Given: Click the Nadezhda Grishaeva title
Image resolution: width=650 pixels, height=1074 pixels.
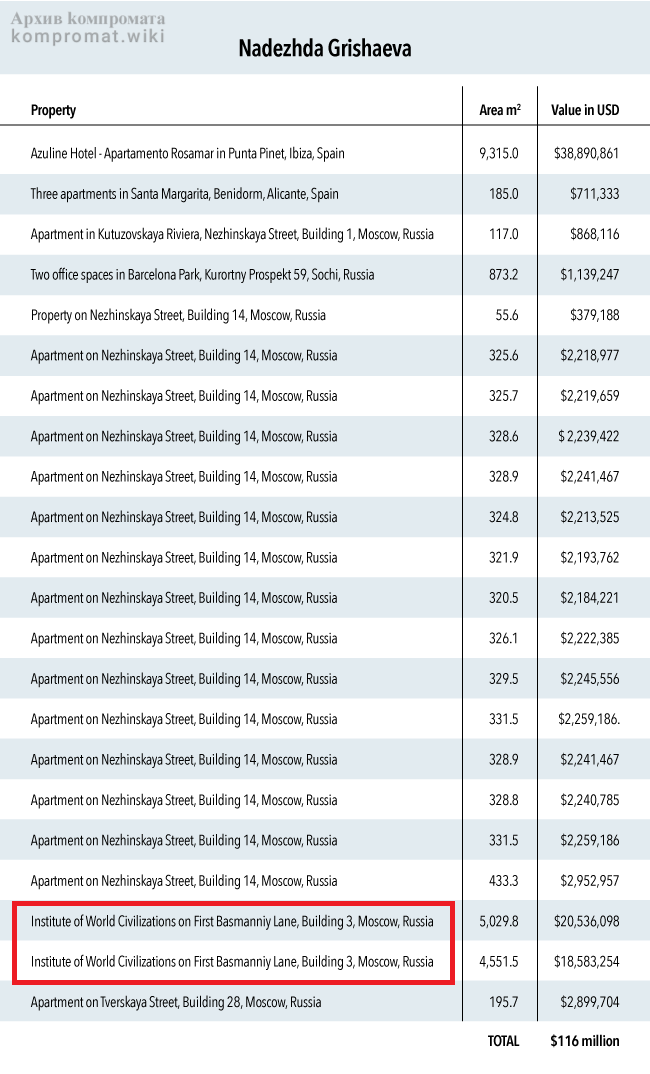Looking at the screenshot, I should point(325,48).
